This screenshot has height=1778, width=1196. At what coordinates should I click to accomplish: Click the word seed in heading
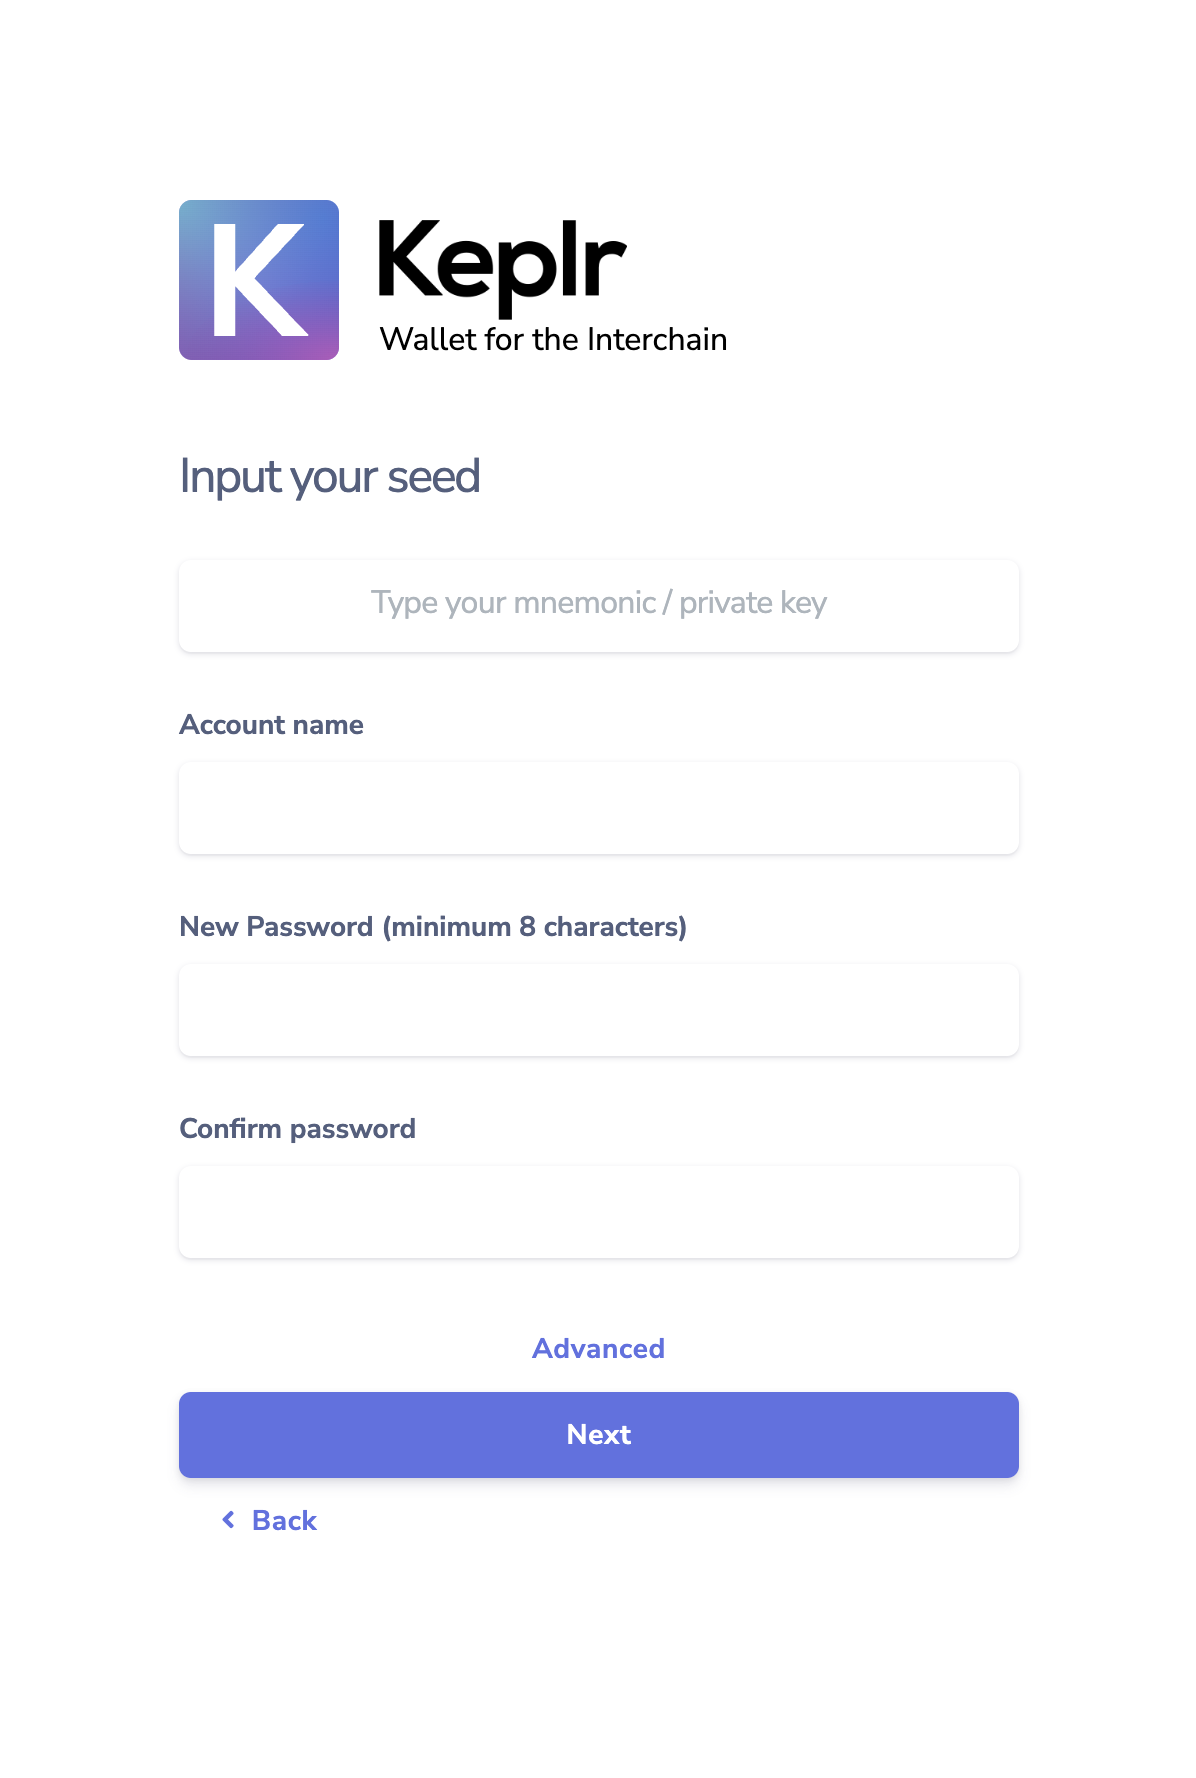(x=434, y=478)
